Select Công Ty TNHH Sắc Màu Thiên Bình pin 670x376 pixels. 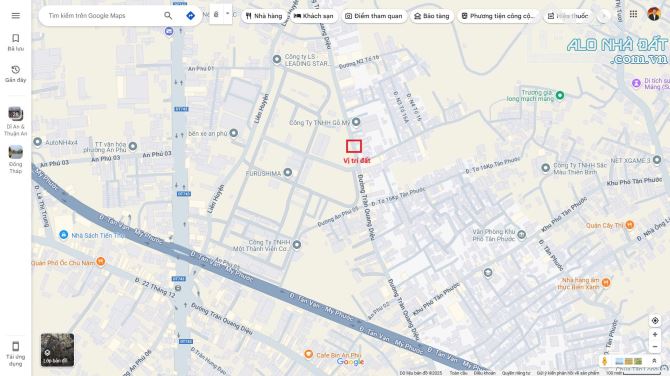tap(546, 168)
